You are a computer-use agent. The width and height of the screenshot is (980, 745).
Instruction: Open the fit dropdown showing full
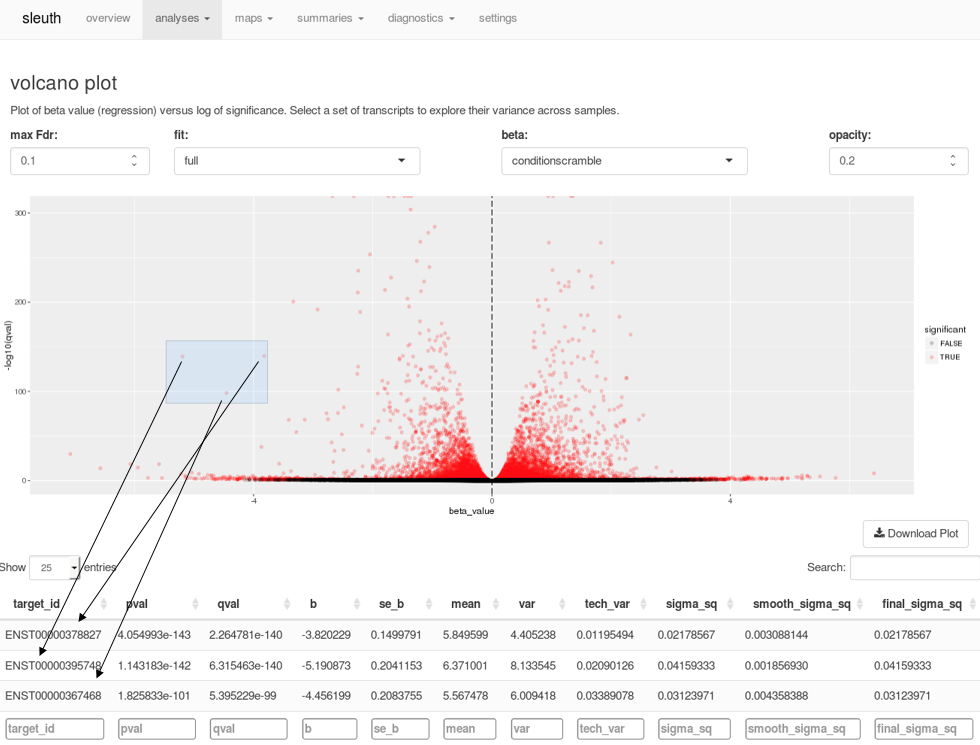297,161
